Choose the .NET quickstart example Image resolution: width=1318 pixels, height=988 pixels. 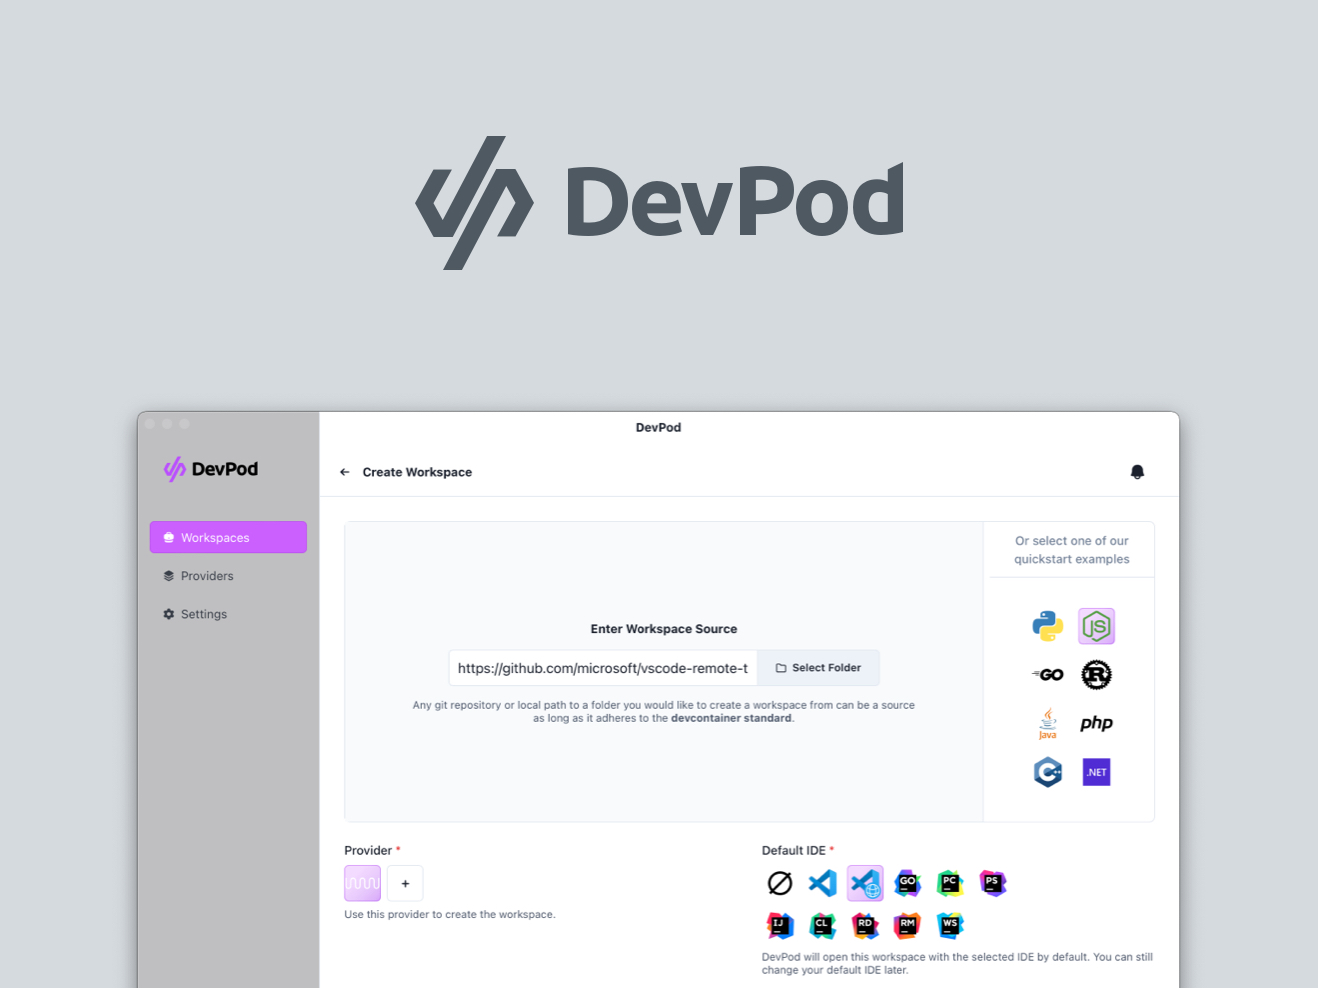1096,772
